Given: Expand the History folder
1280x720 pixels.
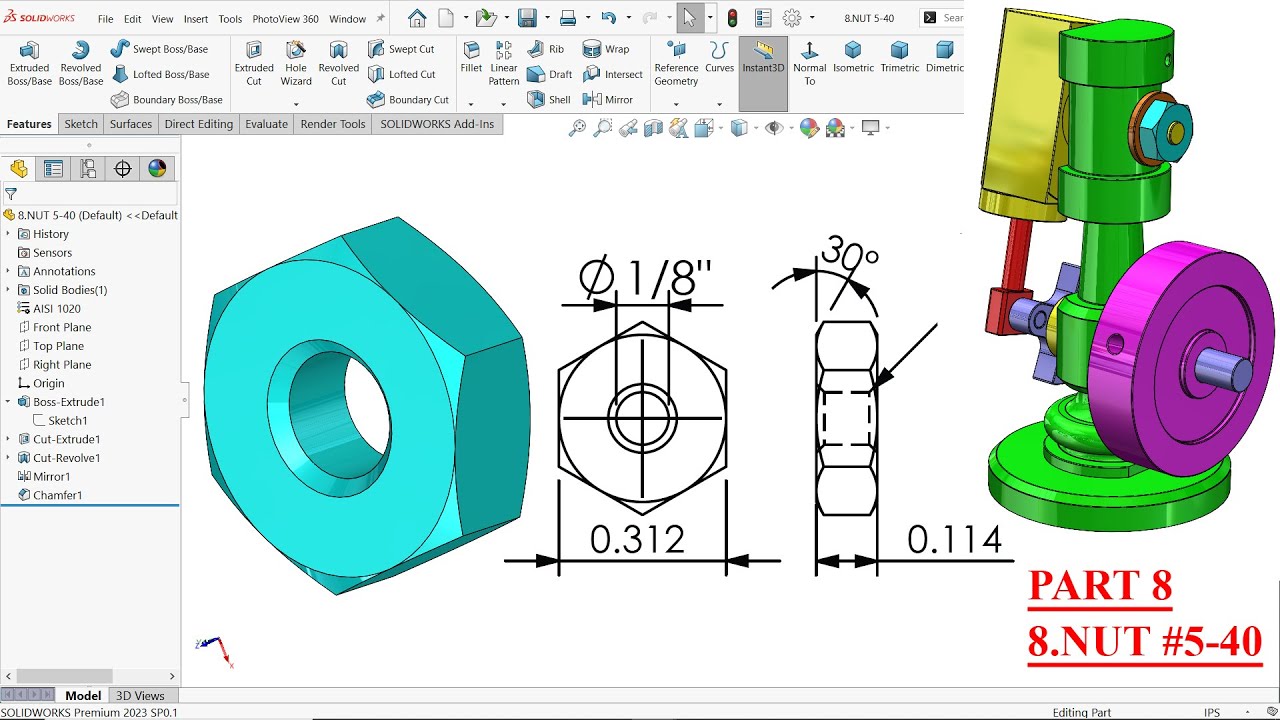Looking at the screenshot, I should 8,234.
